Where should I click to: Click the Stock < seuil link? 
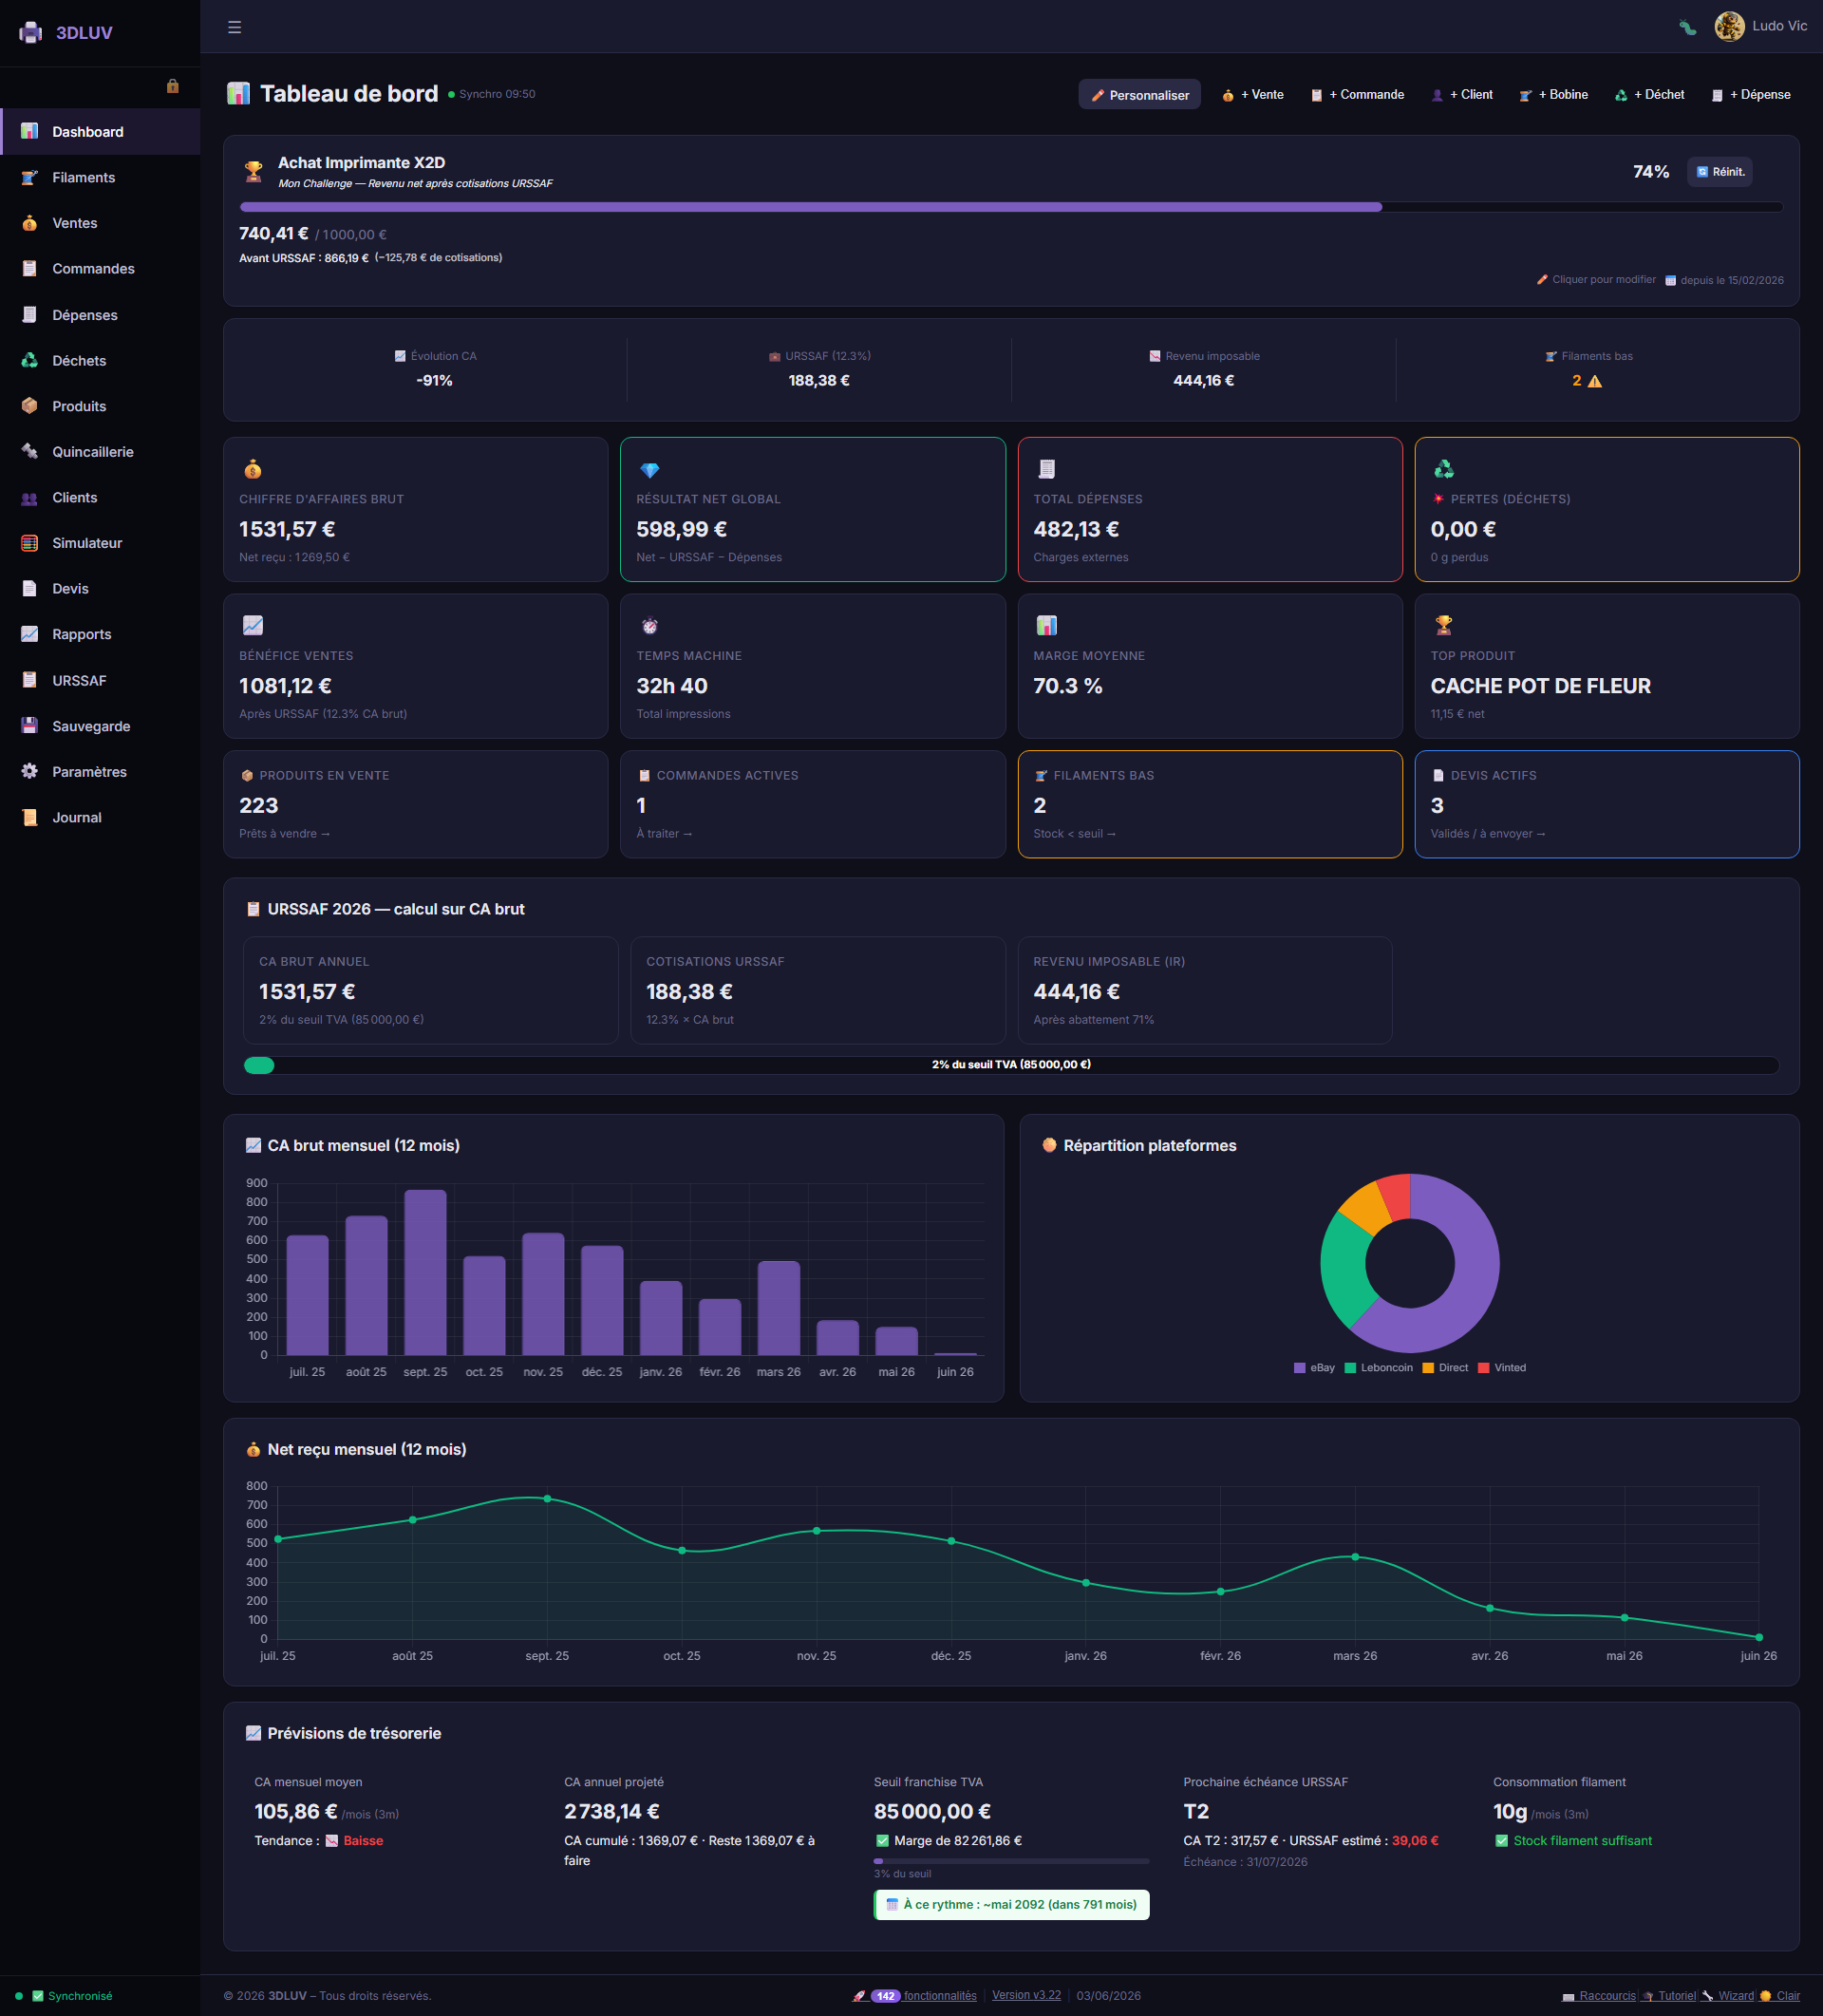tap(1074, 834)
